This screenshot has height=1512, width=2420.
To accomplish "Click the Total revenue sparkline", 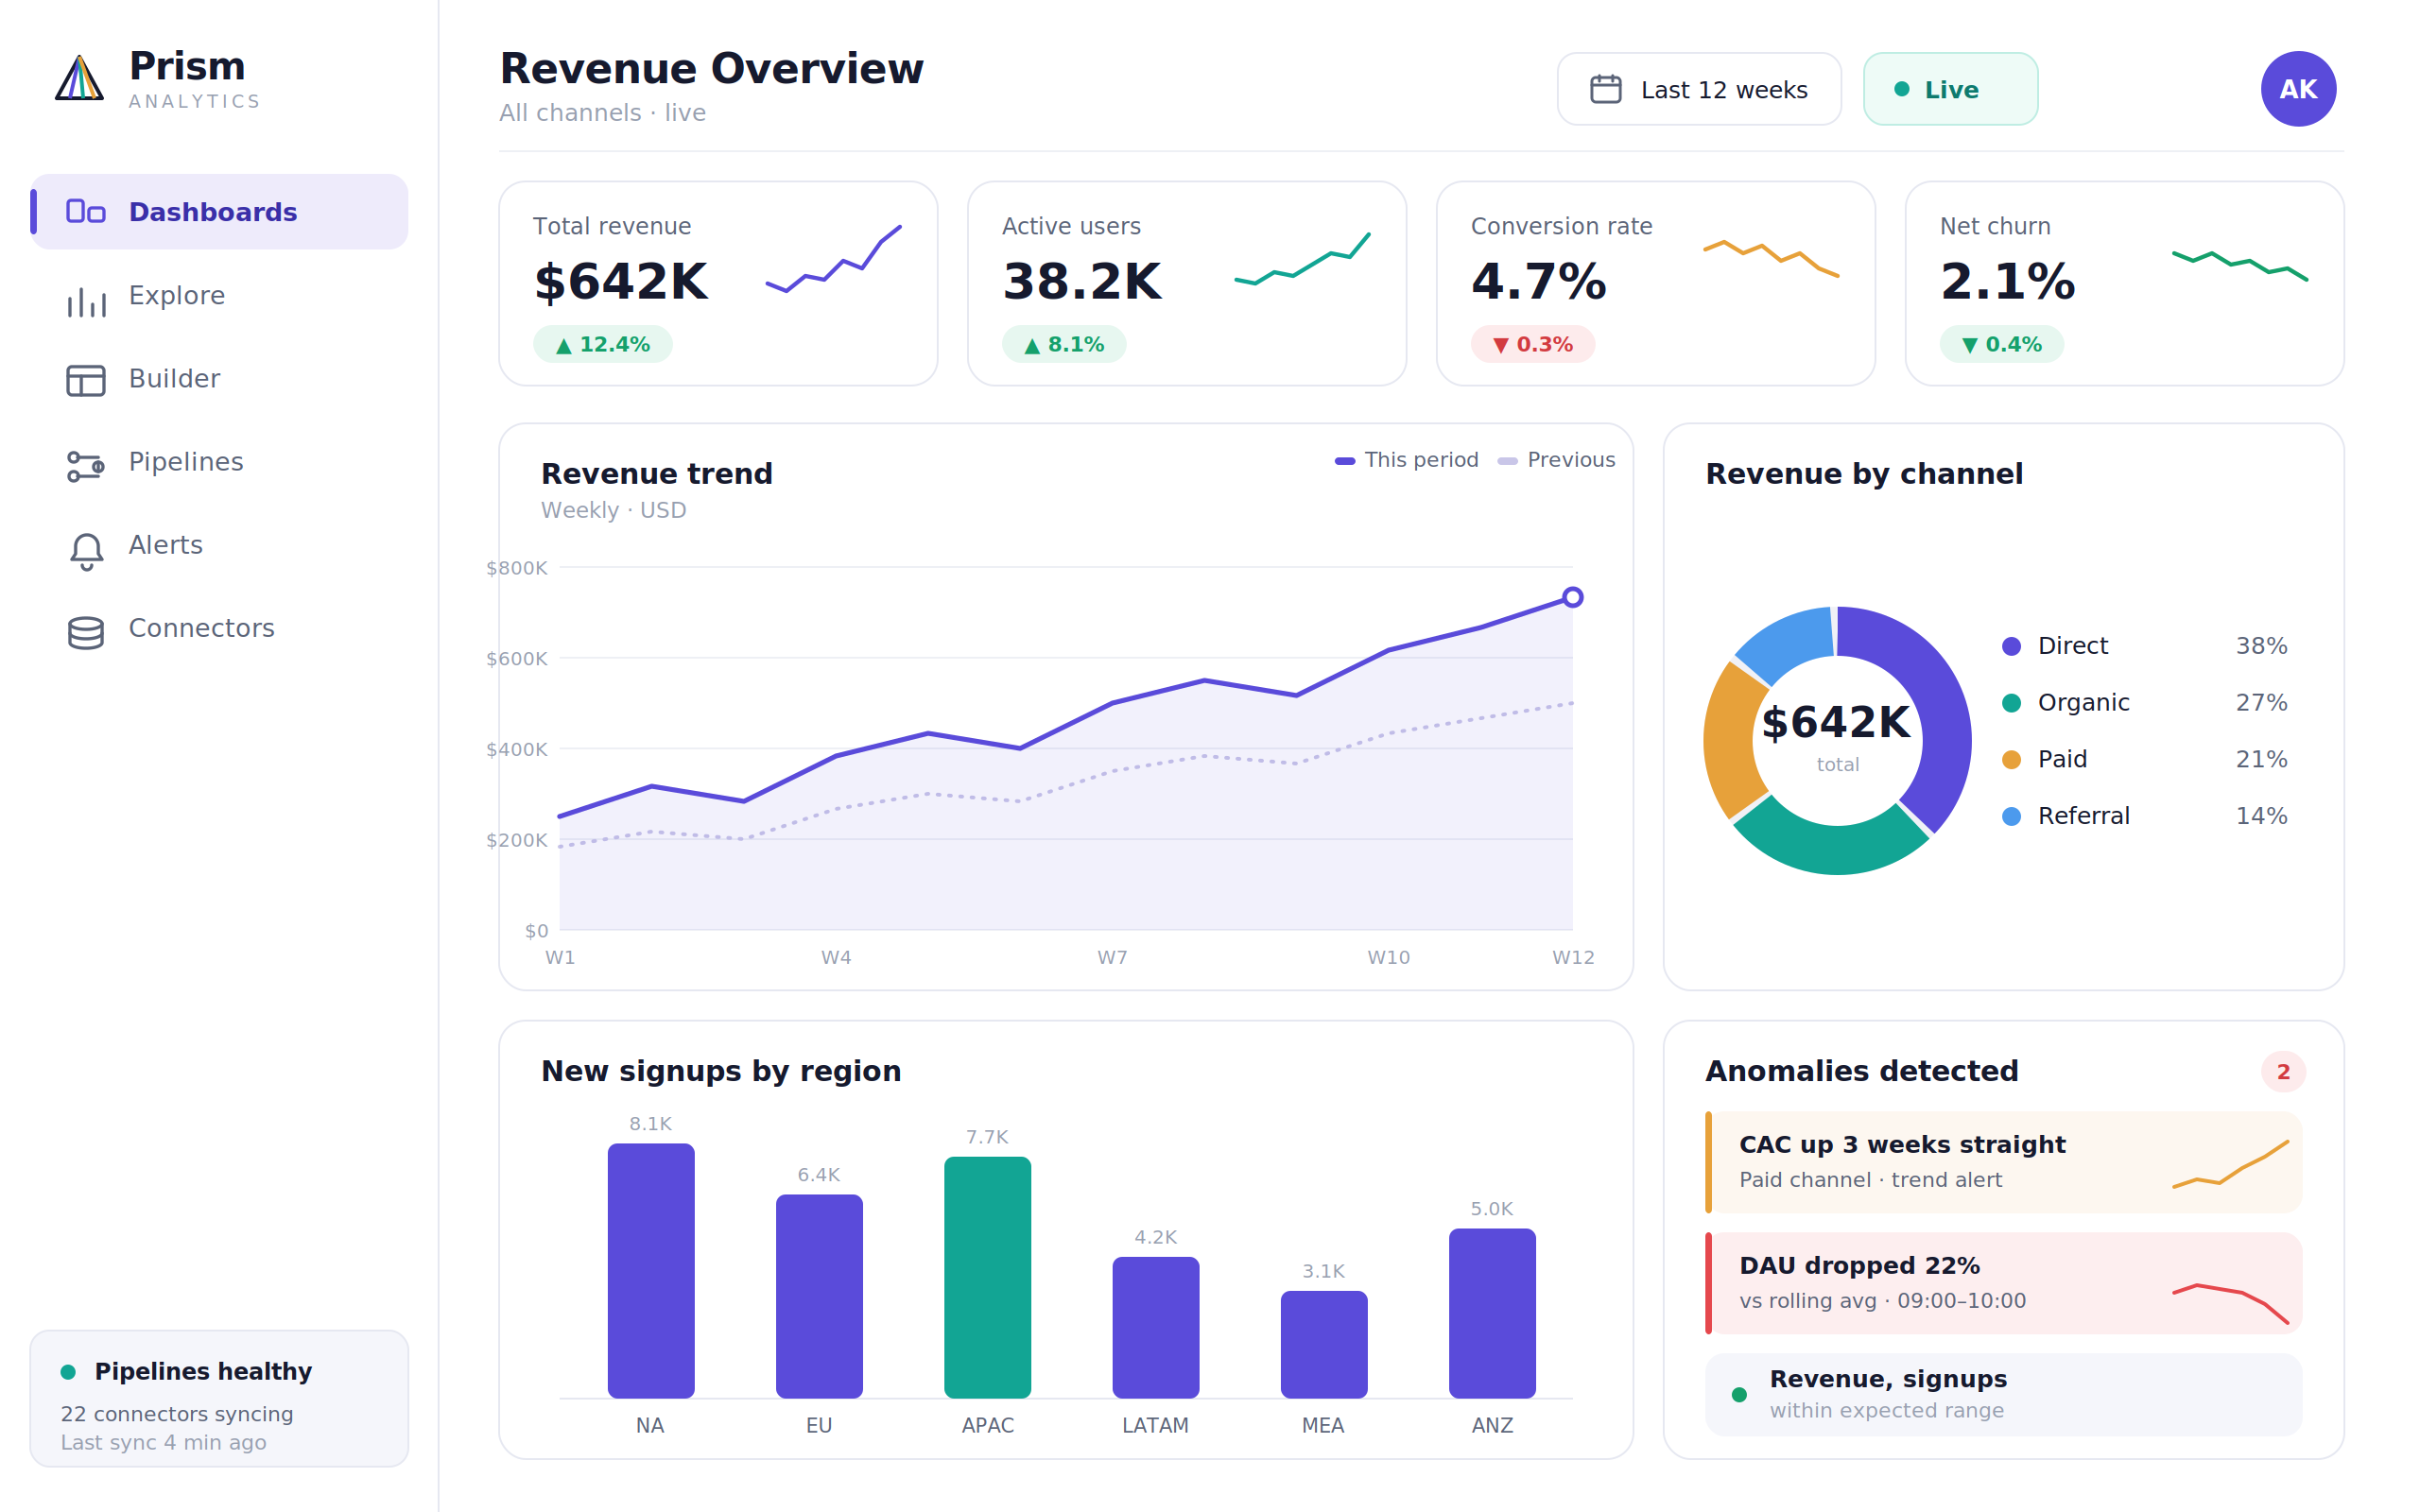I will tap(833, 259).
